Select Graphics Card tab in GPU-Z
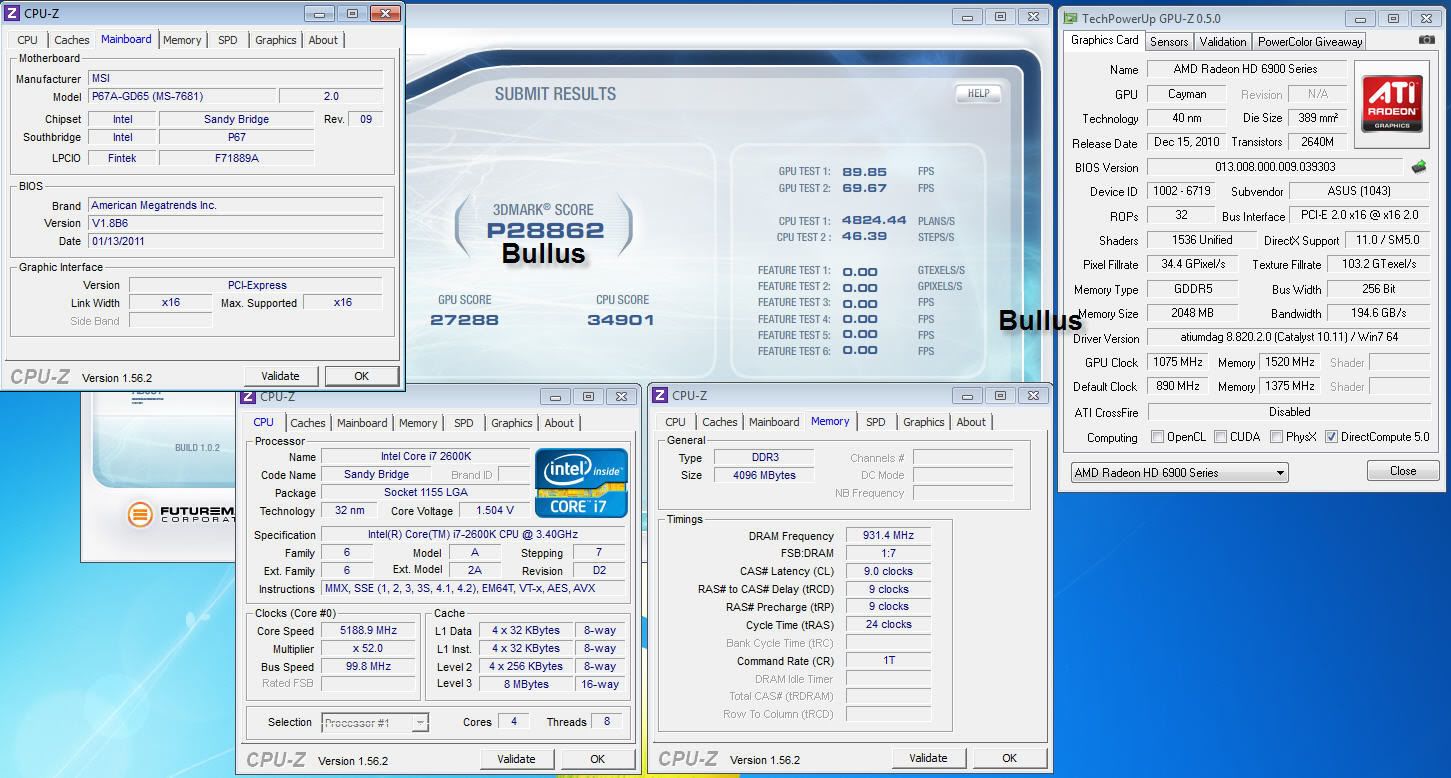The height and width of the screenshot is (778, 1451). click(x=1104, y=40)
